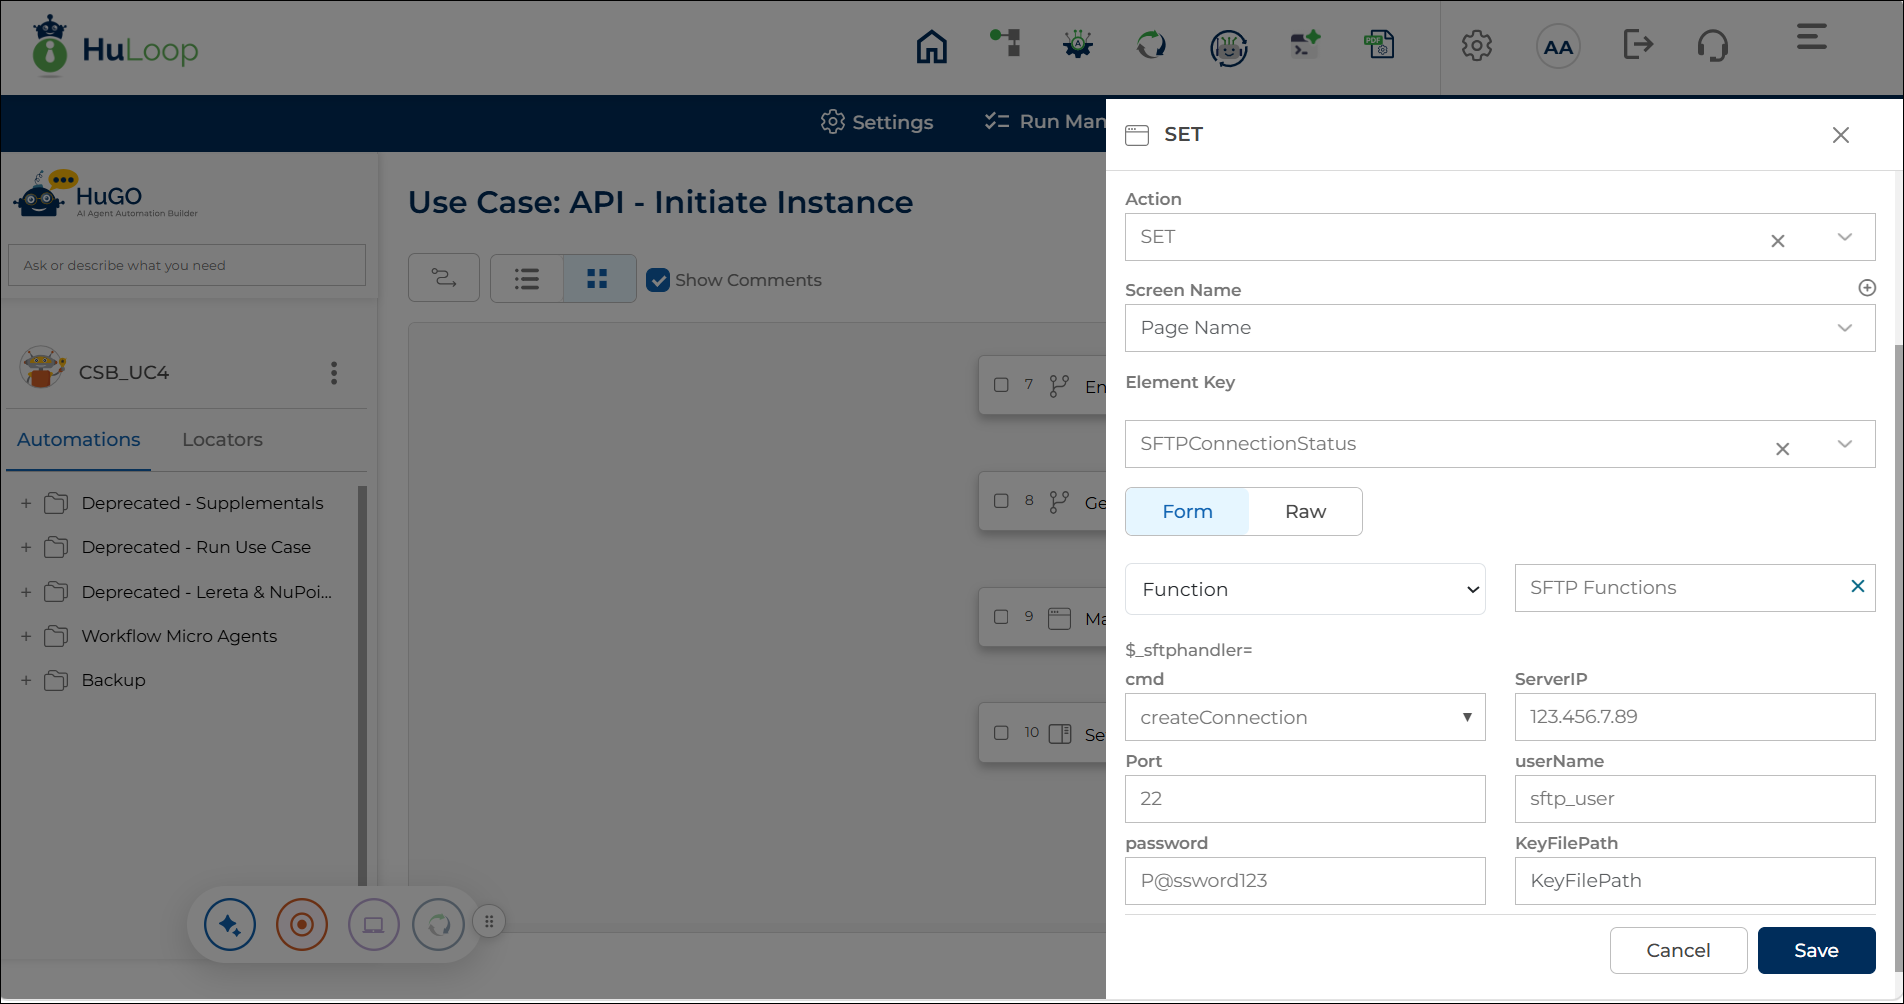Switch to the grid view icon
Screen dimensions: 1904x1004
[x=598, y=278]
